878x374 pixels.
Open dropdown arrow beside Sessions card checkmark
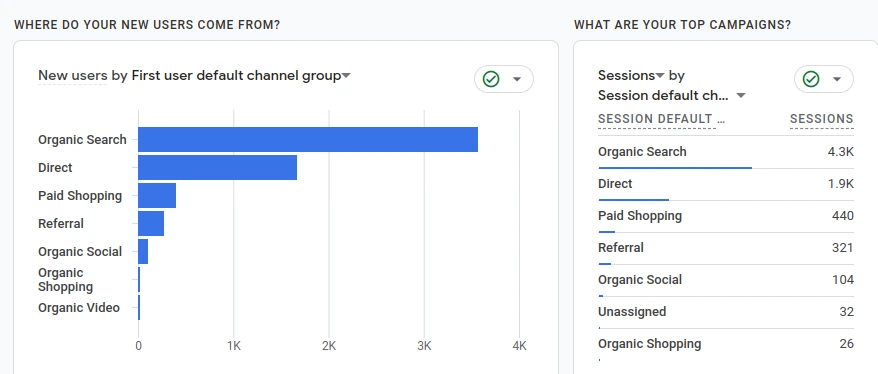click(837, 80)
